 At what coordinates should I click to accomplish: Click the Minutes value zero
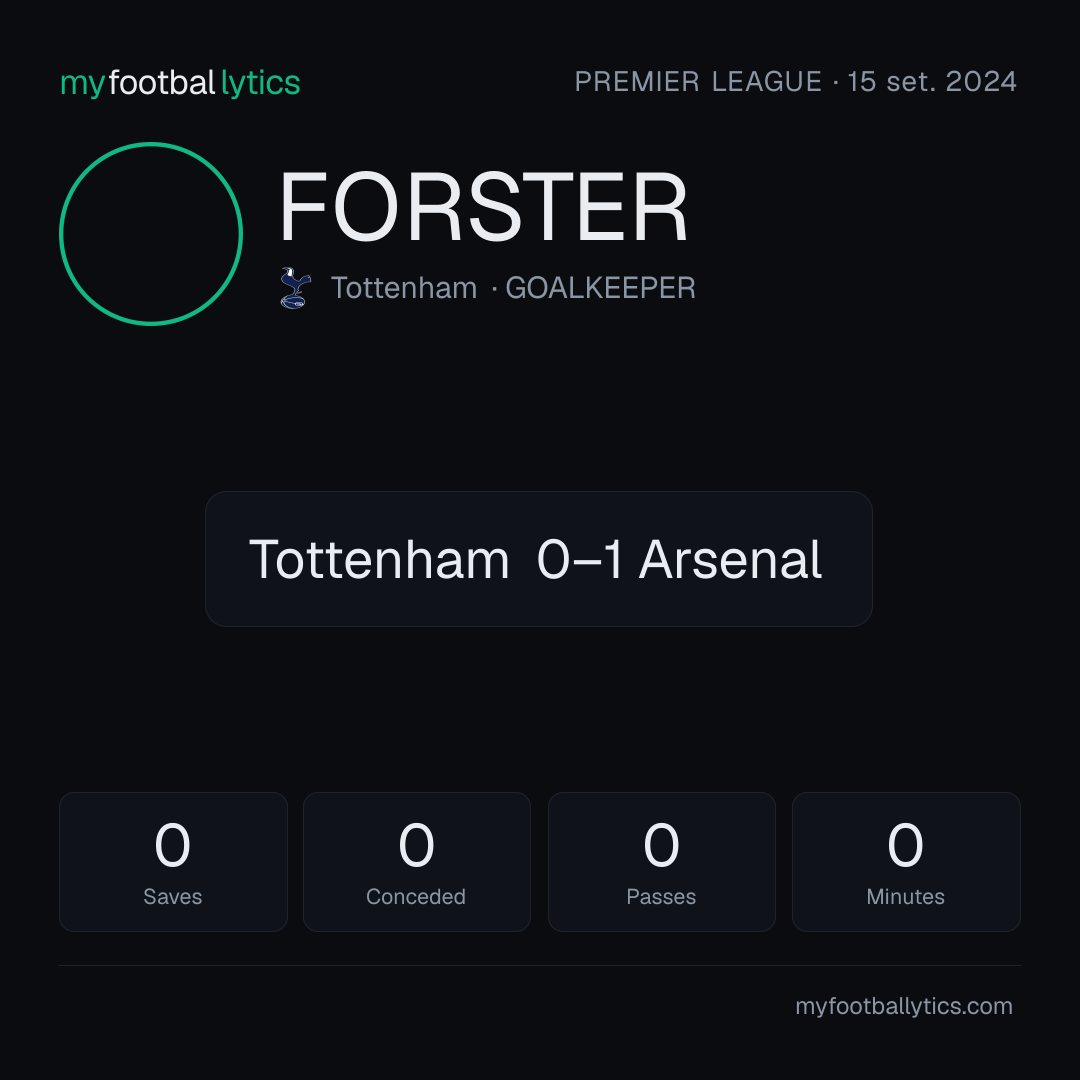point(905,845)
